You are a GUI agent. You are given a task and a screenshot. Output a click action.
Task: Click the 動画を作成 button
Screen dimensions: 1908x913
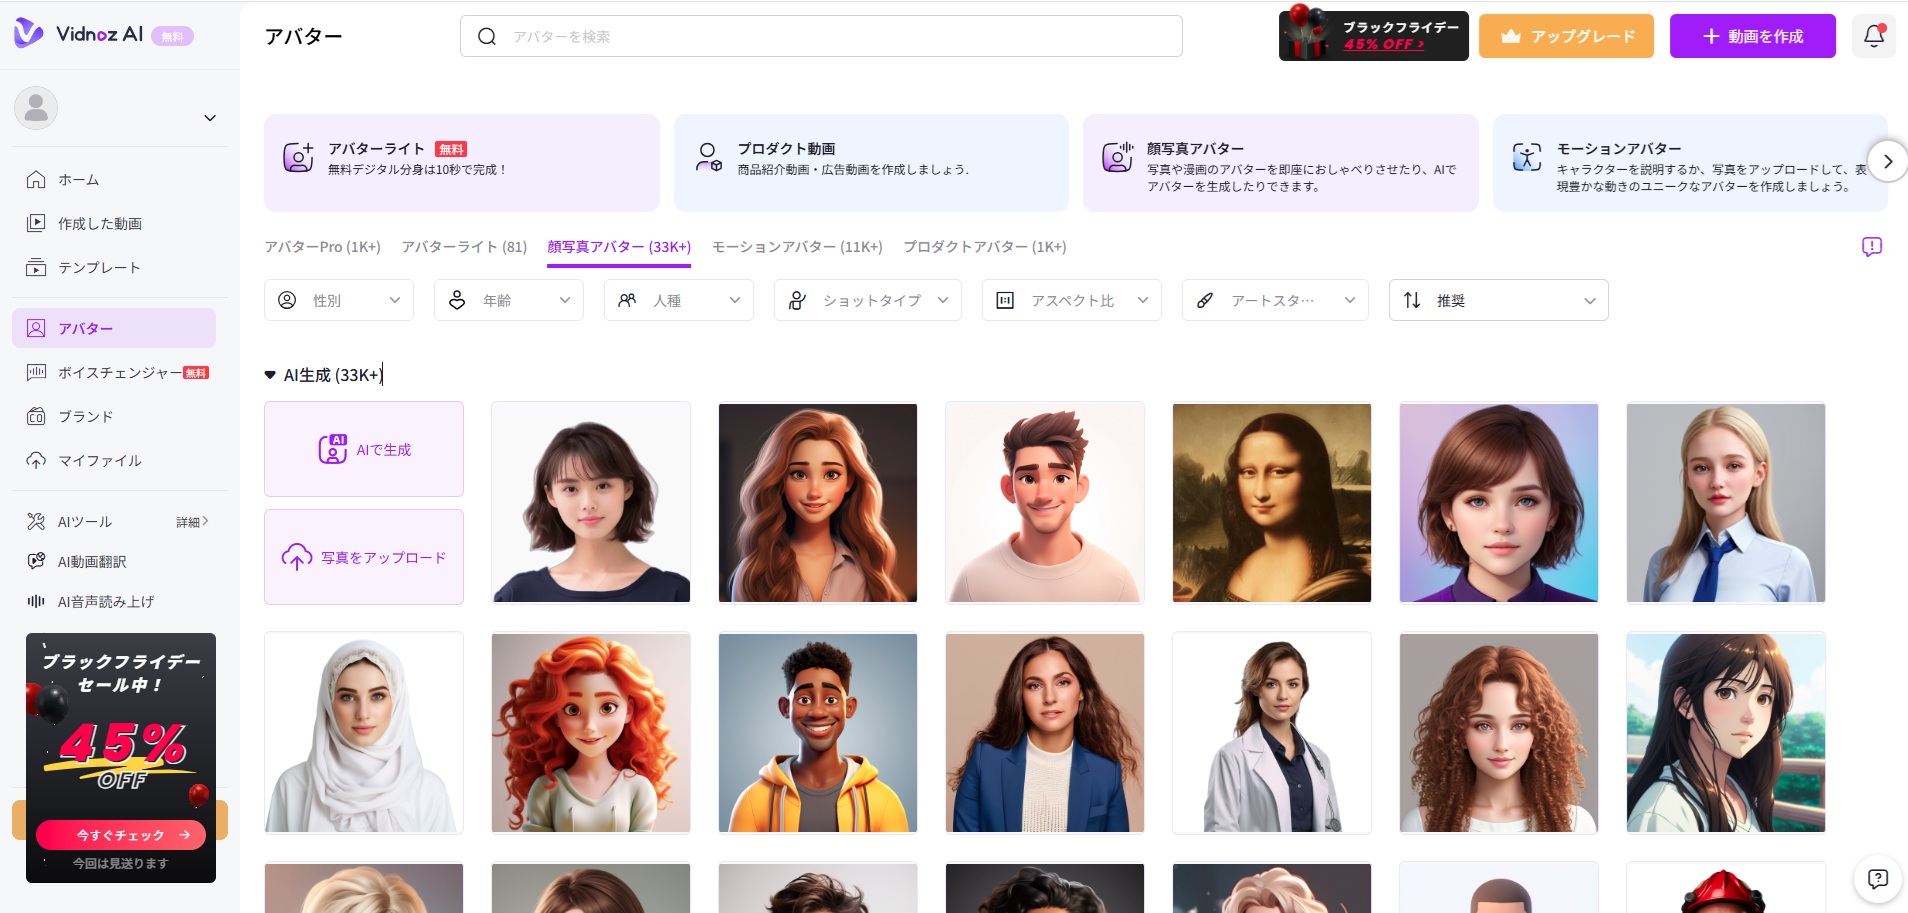1752,37
